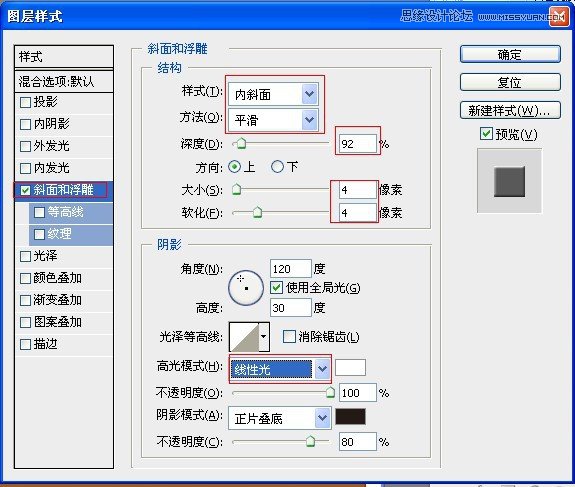This screenshot has height=487, width=575.
Task: Click the 深度 depth slider handle
Action: coord(241,143)
